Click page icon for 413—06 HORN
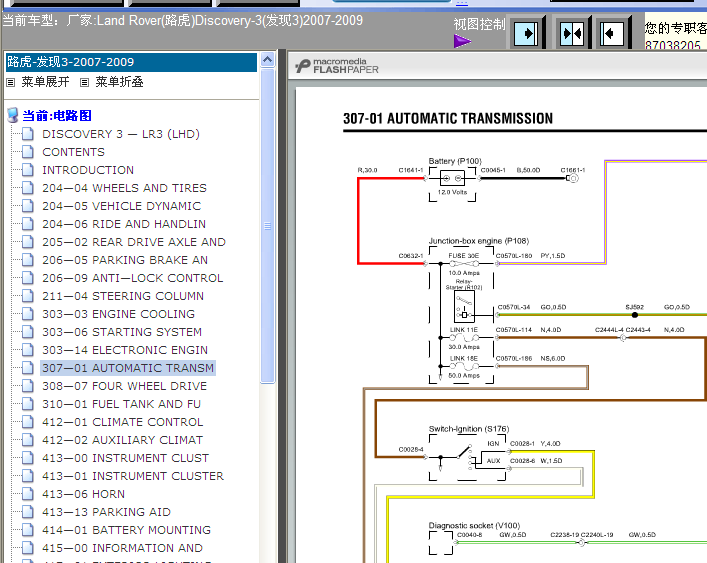Viewport: 707px width, 563px height. tap(28, 494)
